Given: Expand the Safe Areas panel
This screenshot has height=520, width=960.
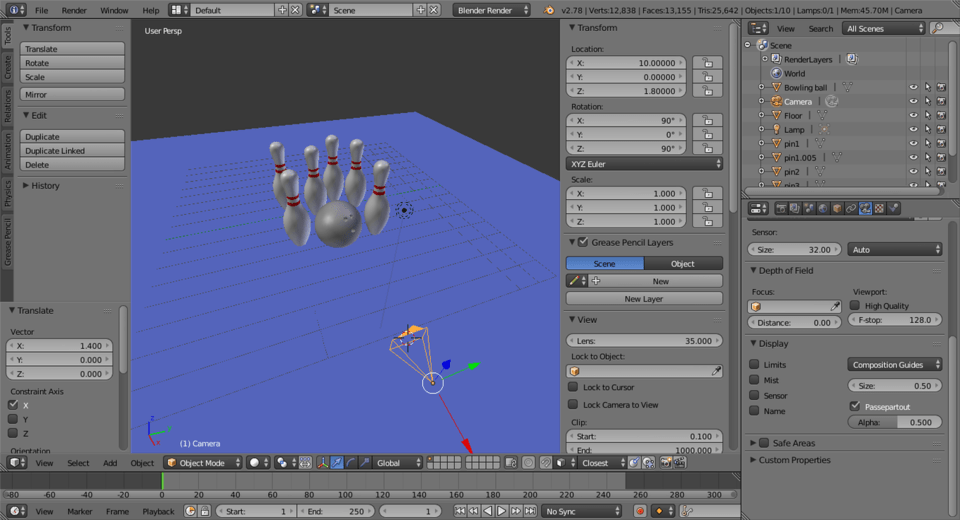Looking at the screenshot, I should (753, 443).
